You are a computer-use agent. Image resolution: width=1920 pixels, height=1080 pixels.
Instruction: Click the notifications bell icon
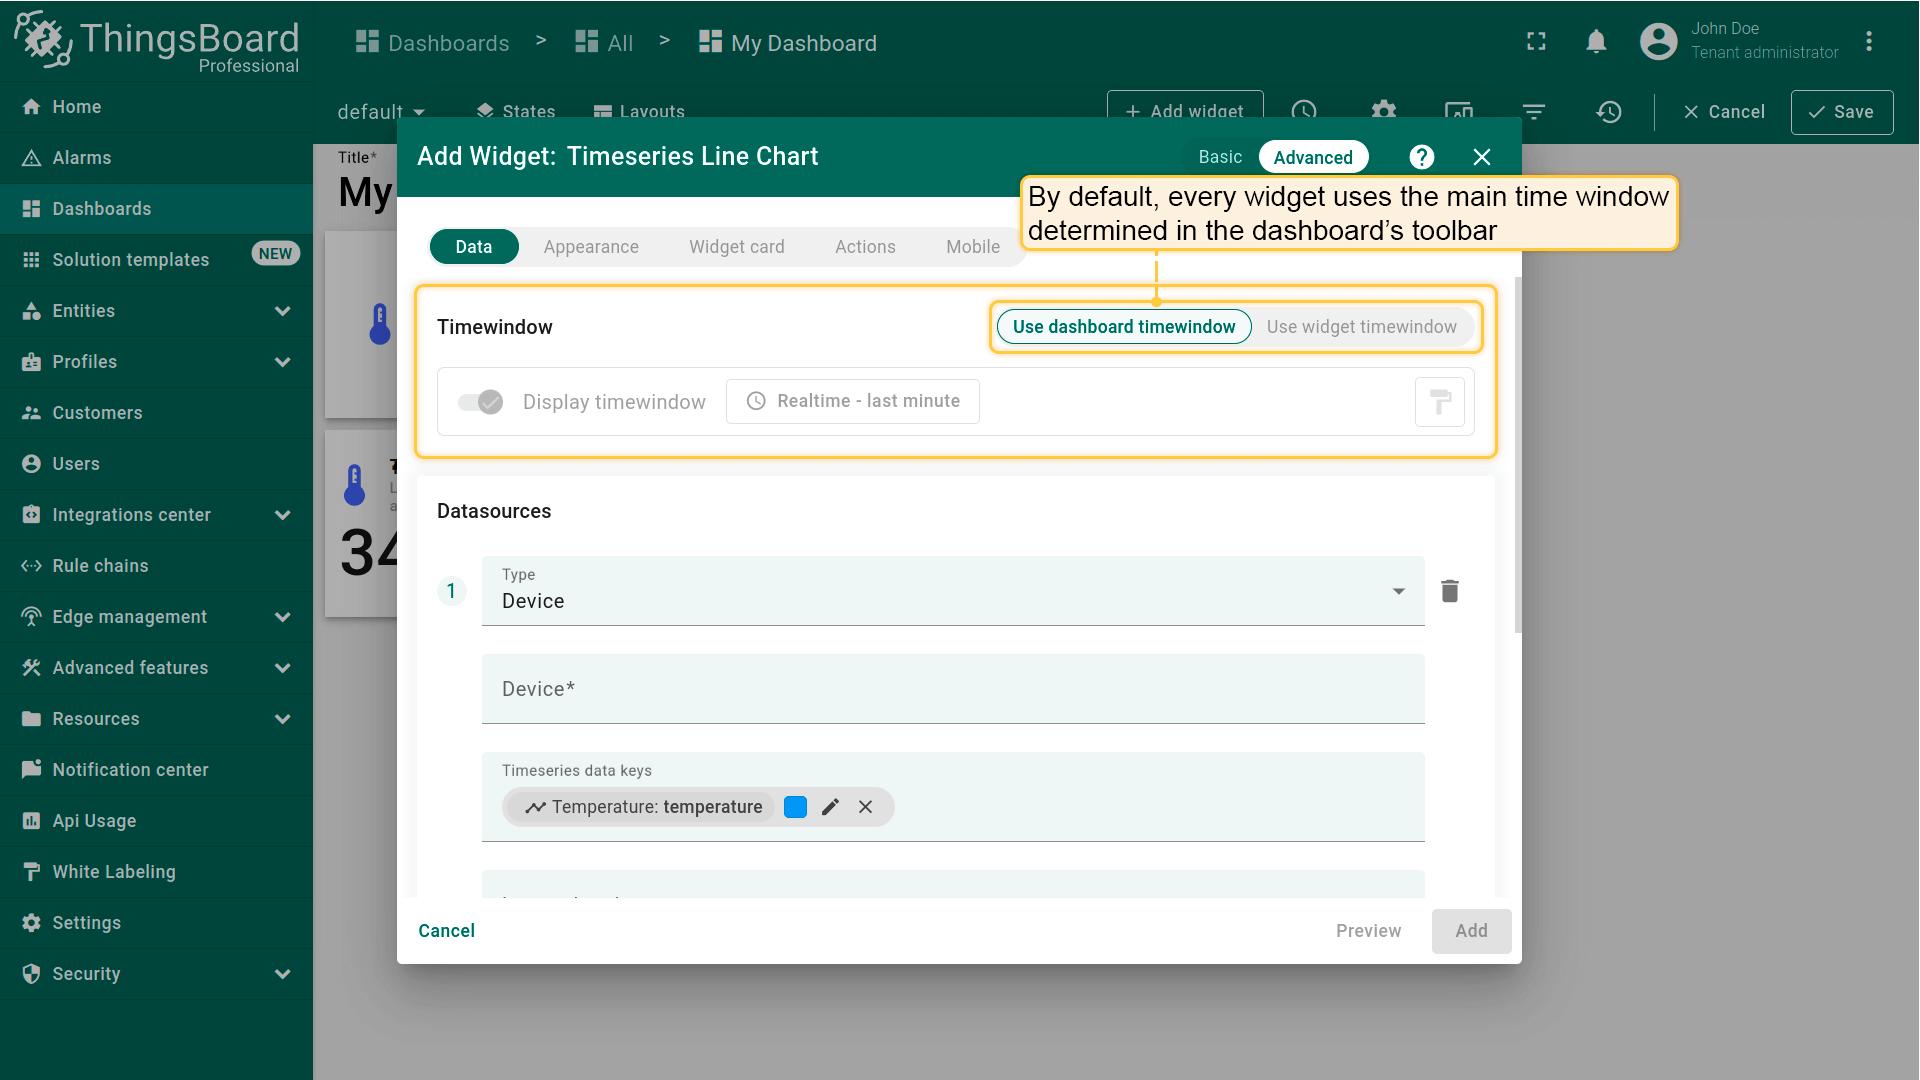coord(1596,42)
